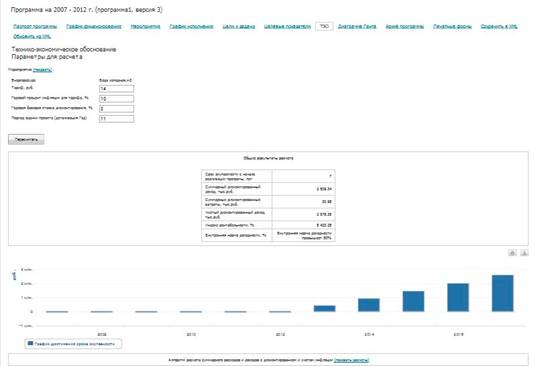Click the hide link beside Параметры
The image size is (536, 366).
coord(42,70)
